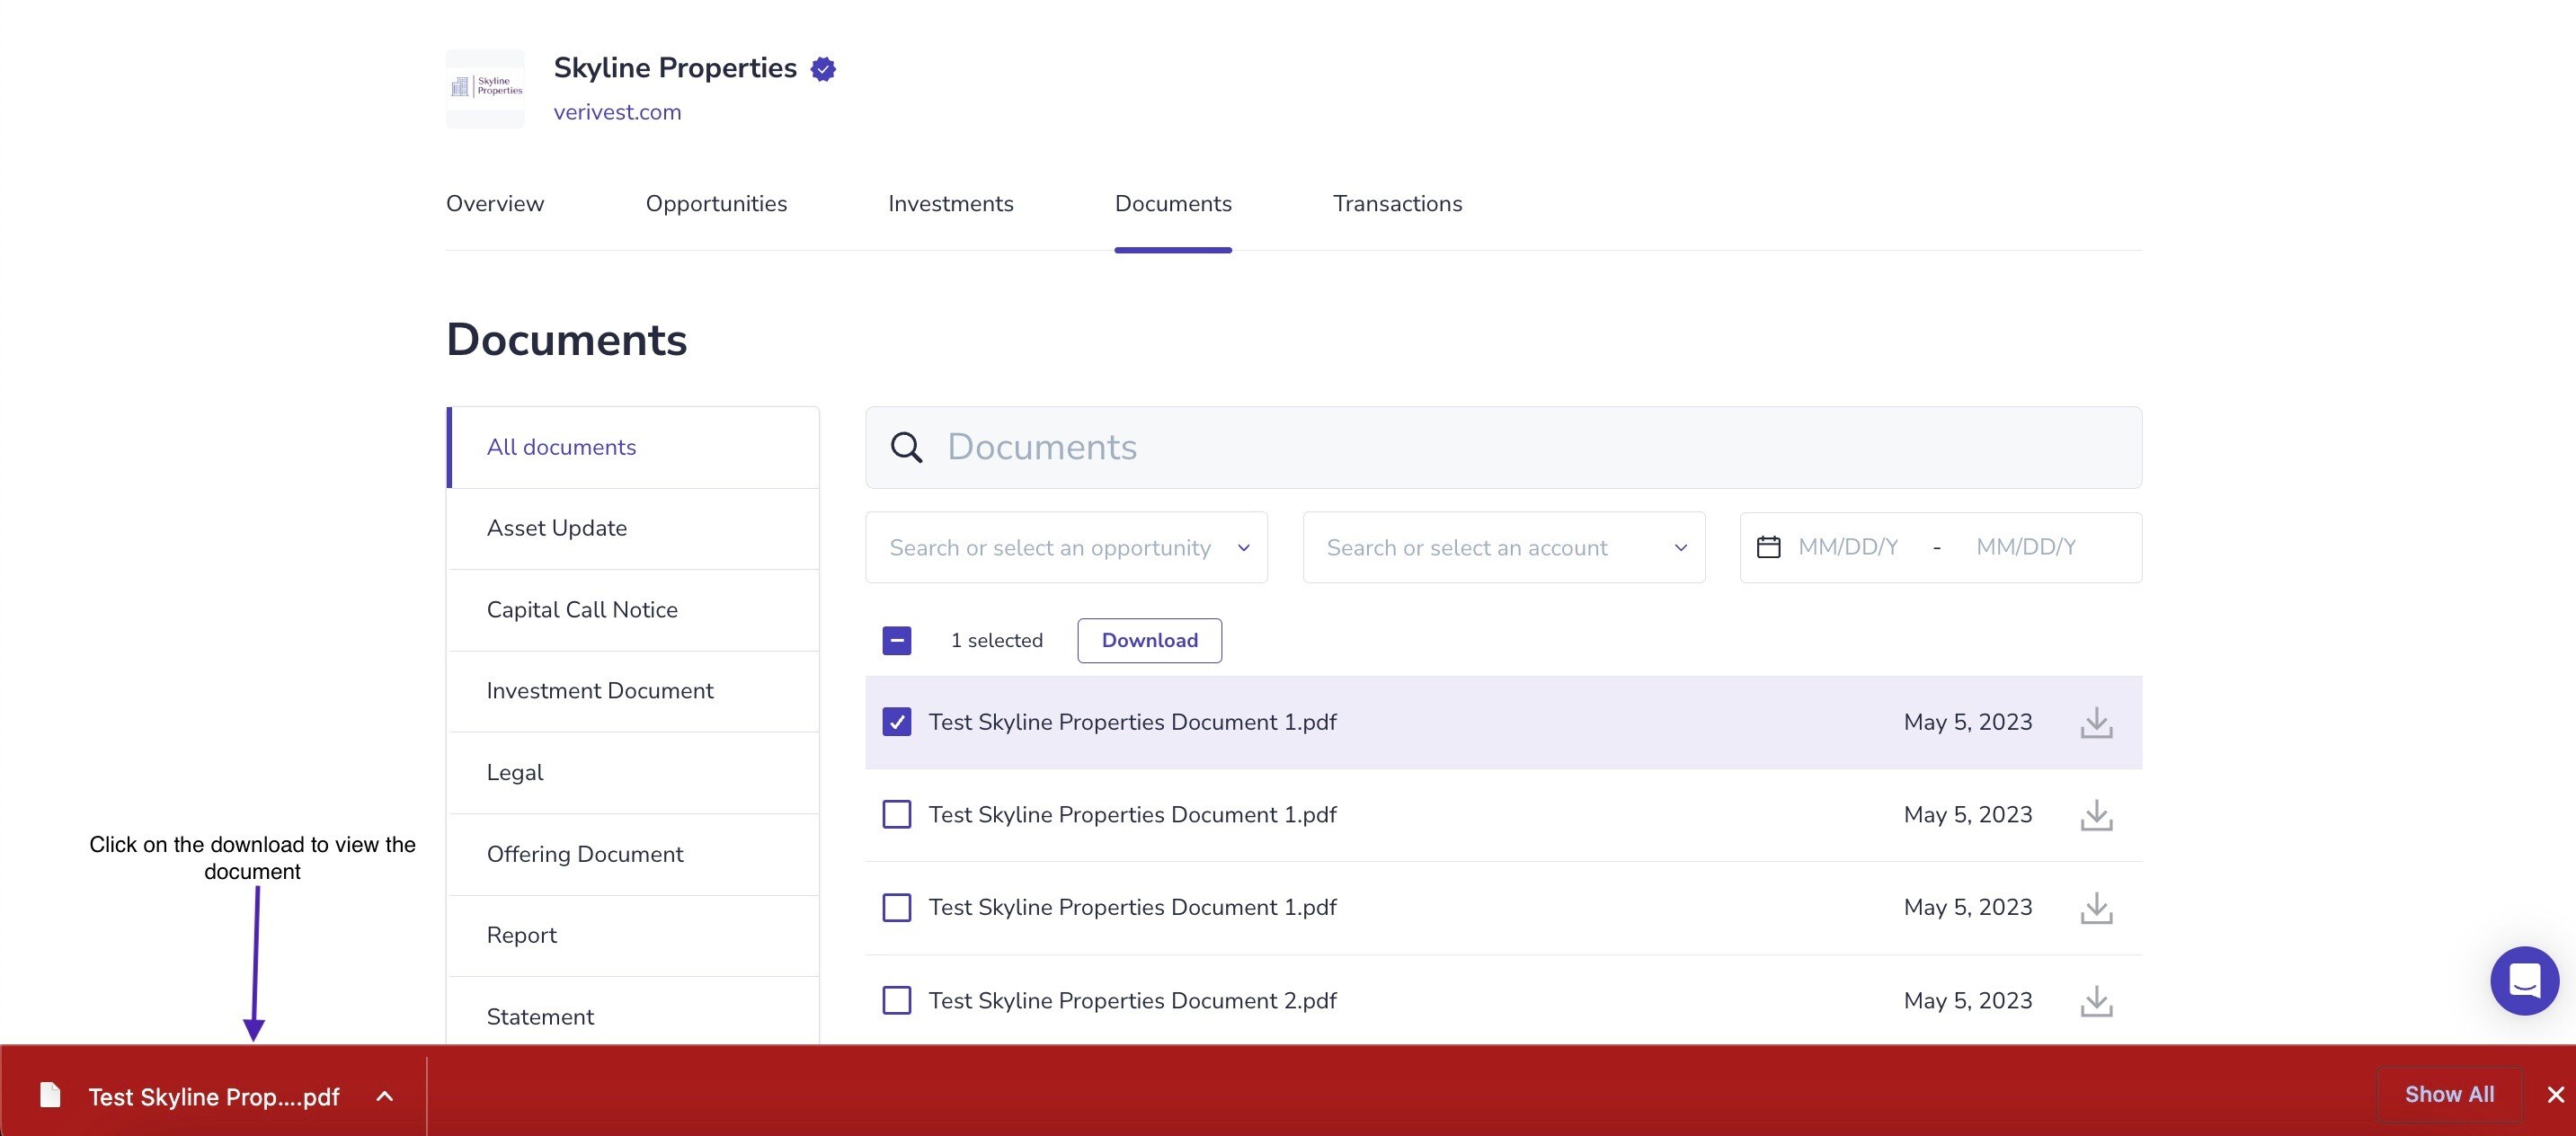Tick the checkbox for Document 2.pdf
This screenshot has width=2576, height=1136.
pyautogui.click(x=897, y=1000)
